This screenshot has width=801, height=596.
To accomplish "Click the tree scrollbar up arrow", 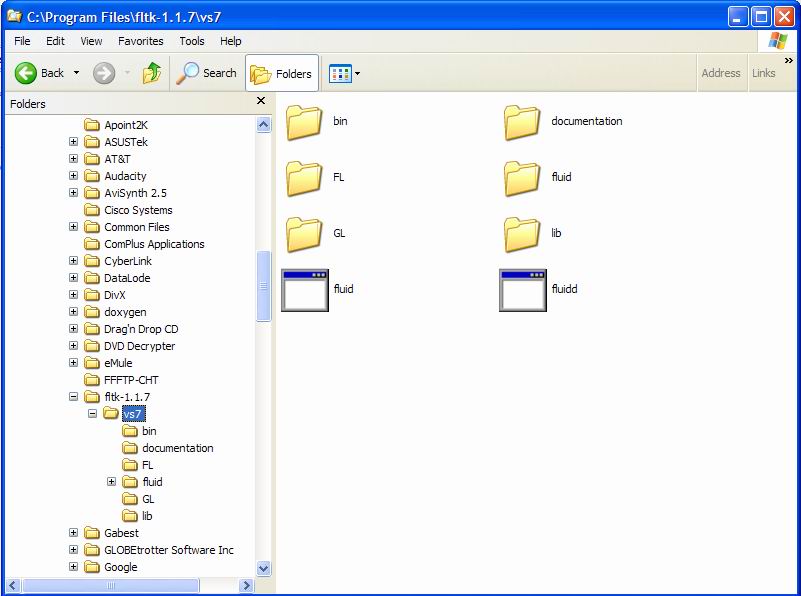I will click(264, 124).
